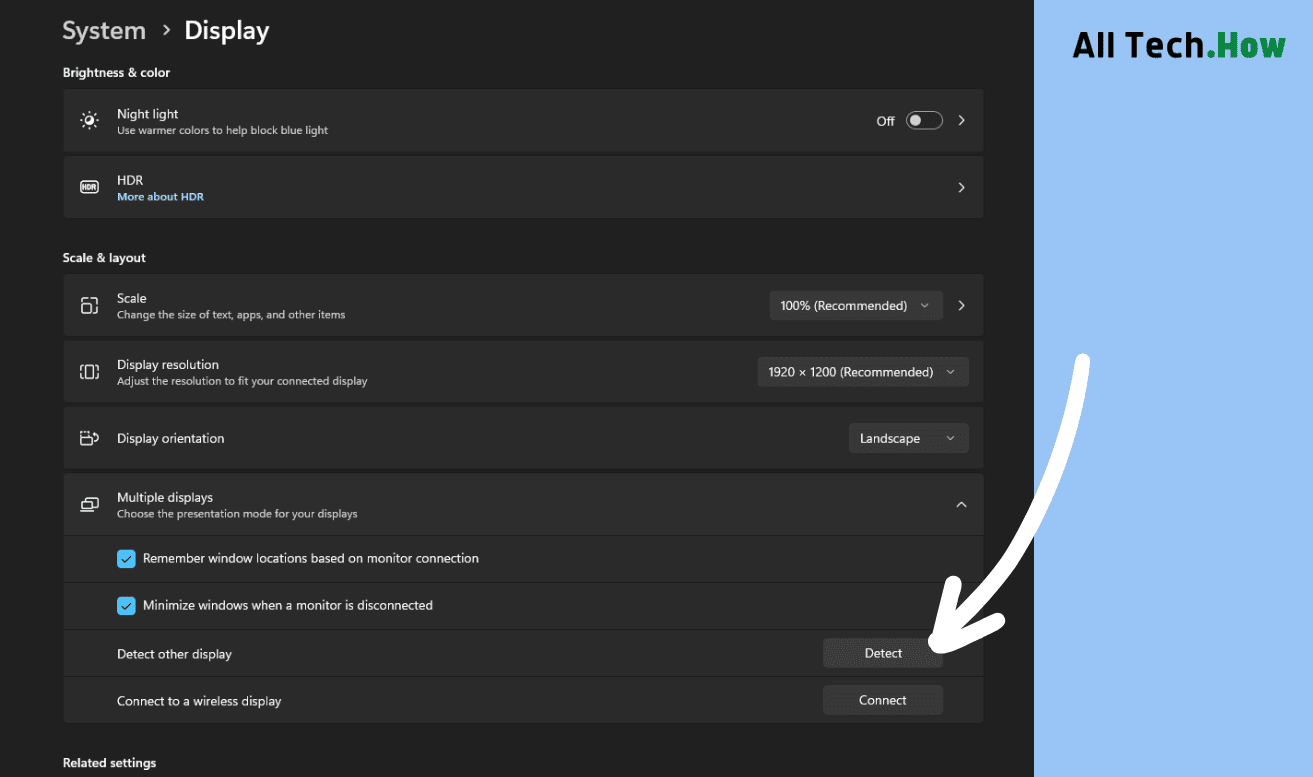Toggle the Night light switch
Image resolution: width=1313 pixels, height=777 pixels.
pyautogui.click(x=924, y=120)
